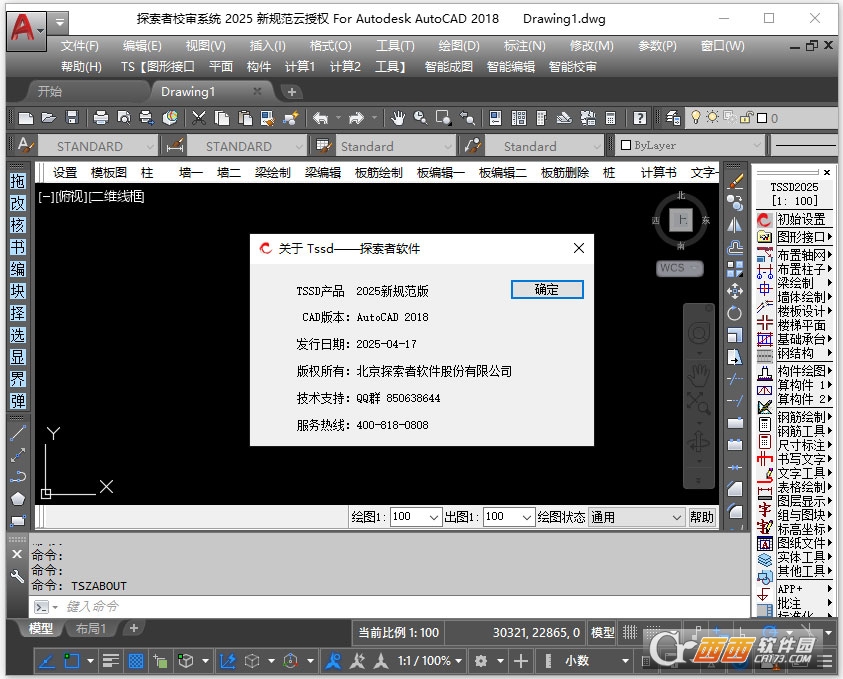Click the Undo arrow icon

[320, 118]
